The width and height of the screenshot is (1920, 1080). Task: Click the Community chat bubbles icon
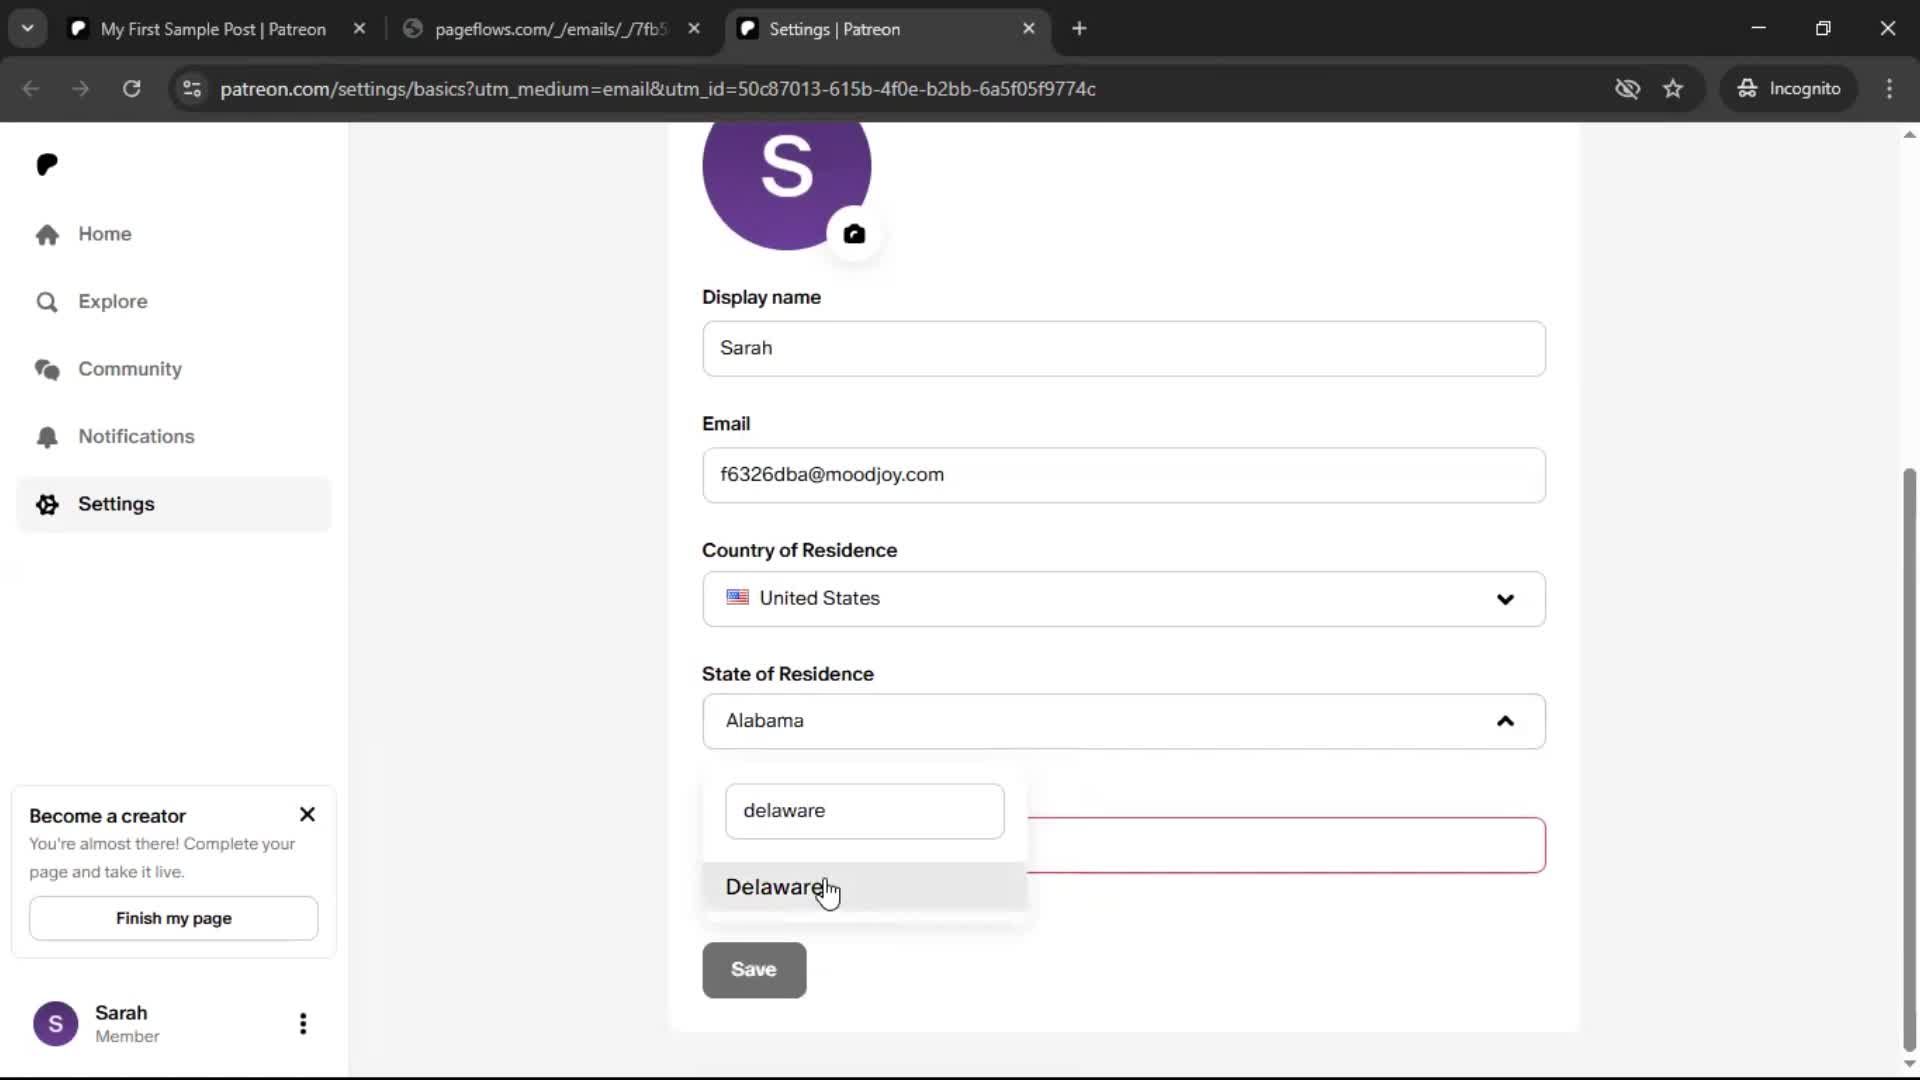coord(47,369)
